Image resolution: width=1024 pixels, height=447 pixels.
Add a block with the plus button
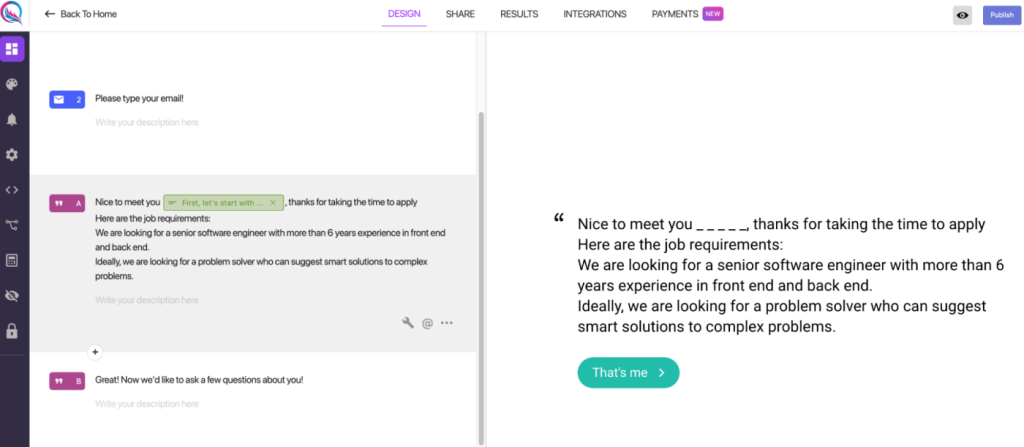coord(95,352)
